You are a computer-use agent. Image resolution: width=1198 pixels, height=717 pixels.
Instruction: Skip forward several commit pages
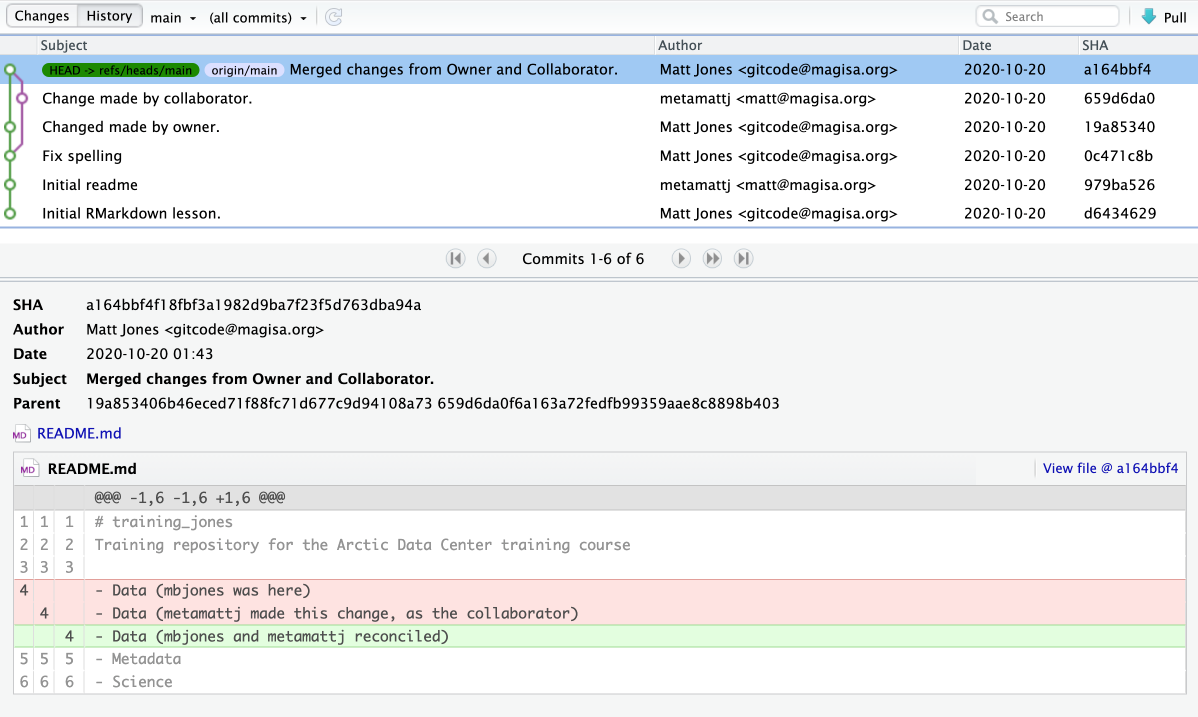pyautogui.click(x=712, y=259)
